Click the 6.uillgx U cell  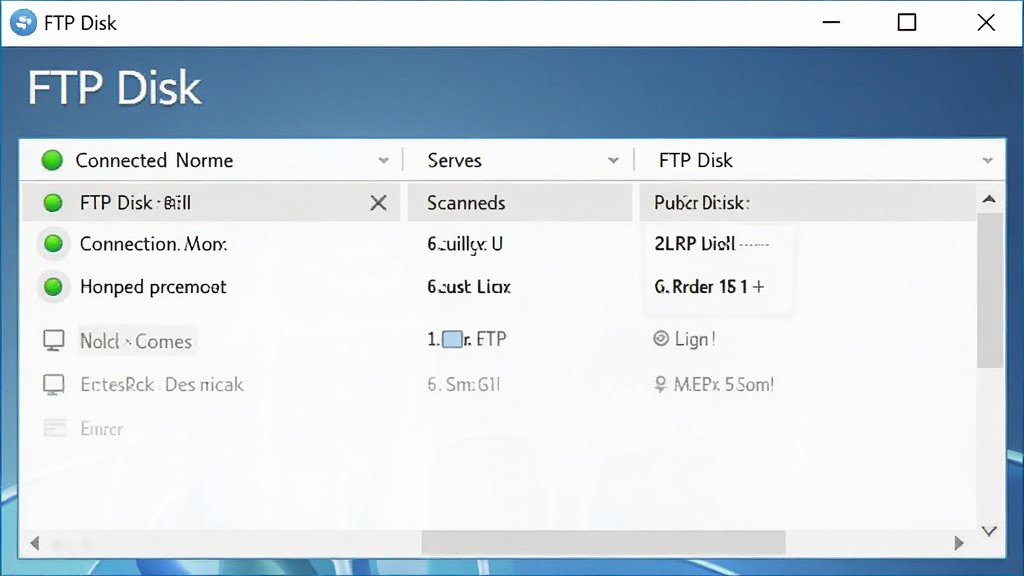[465, 244]
